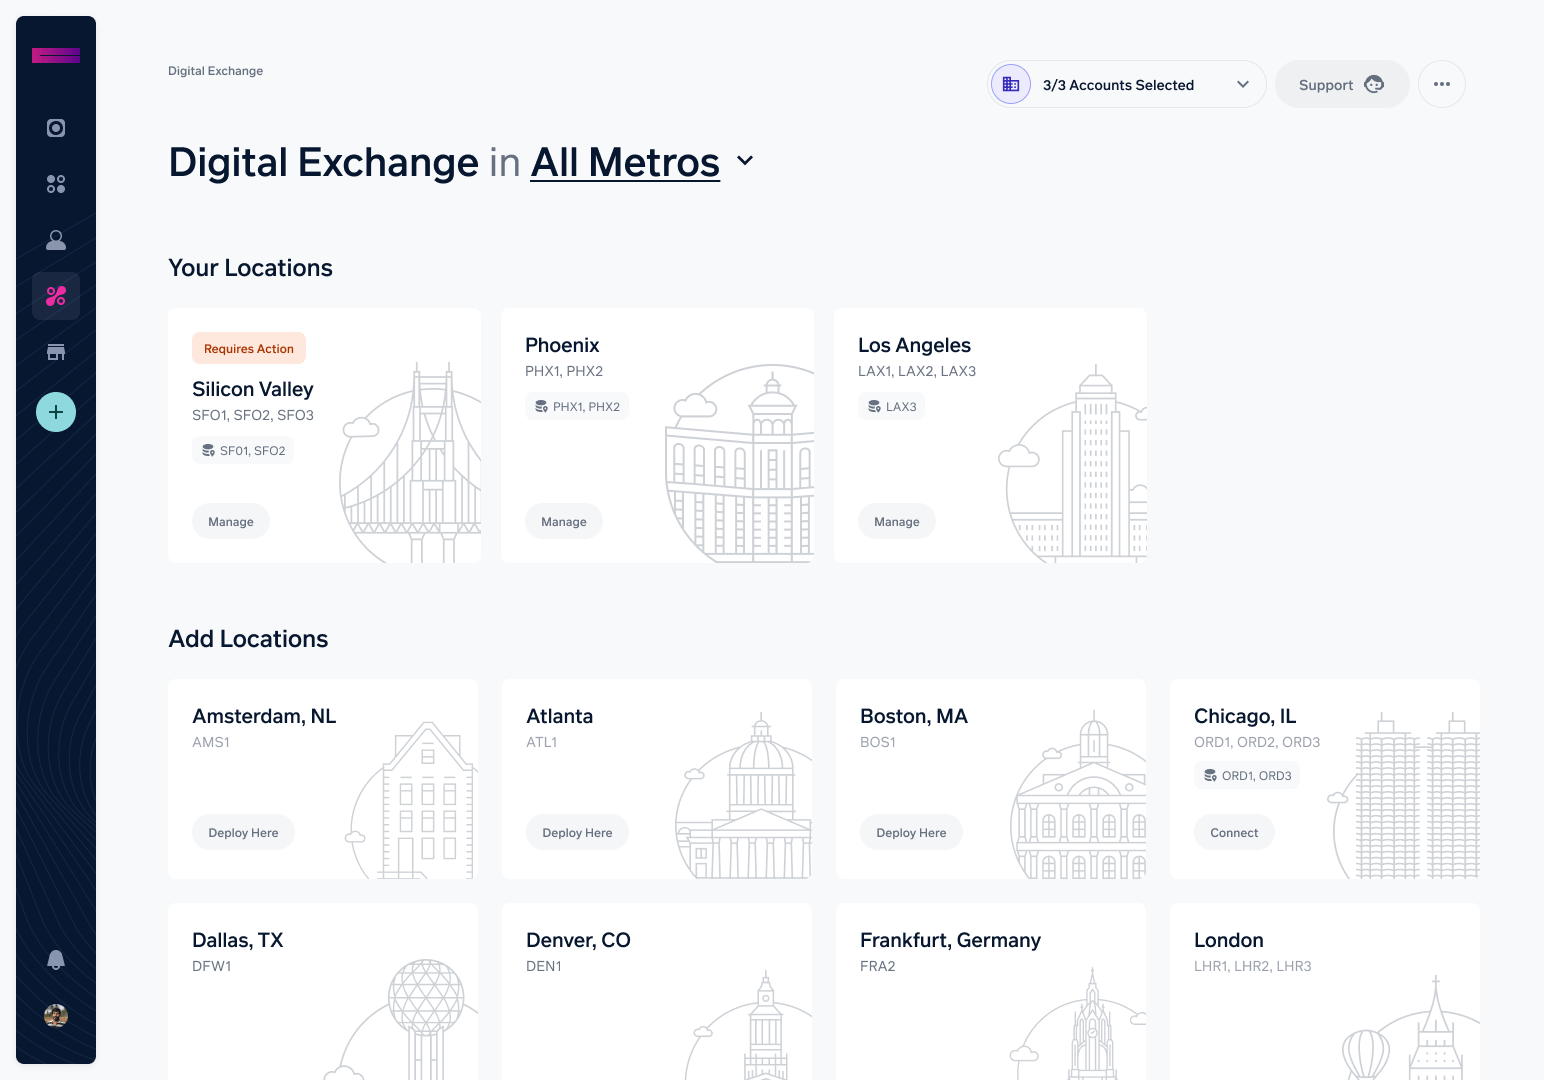
Task: Select the Atlanta card title
Action: coord(559,716)
